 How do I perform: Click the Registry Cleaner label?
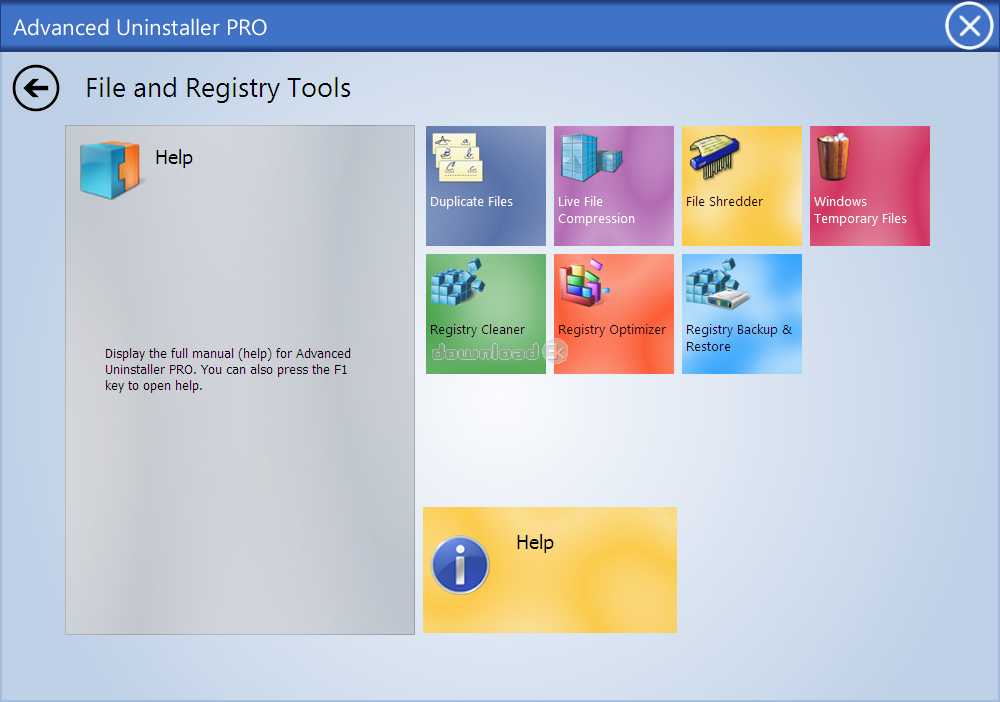(477, 330)
